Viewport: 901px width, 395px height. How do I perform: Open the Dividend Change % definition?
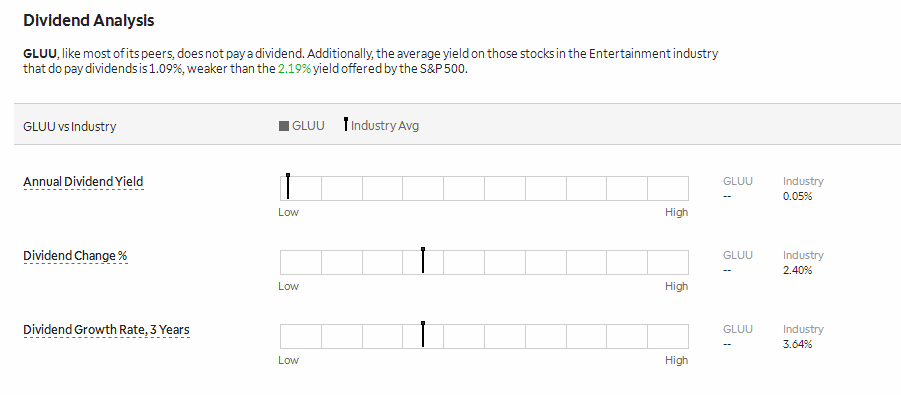(75, 256)
